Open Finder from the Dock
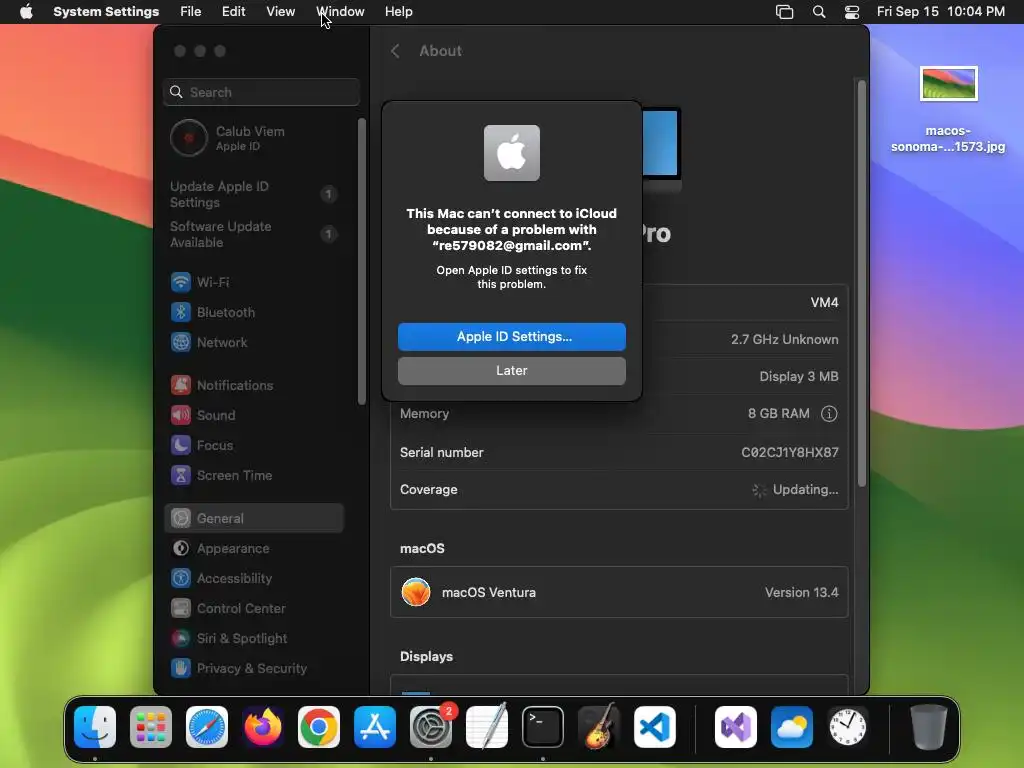 95,727
